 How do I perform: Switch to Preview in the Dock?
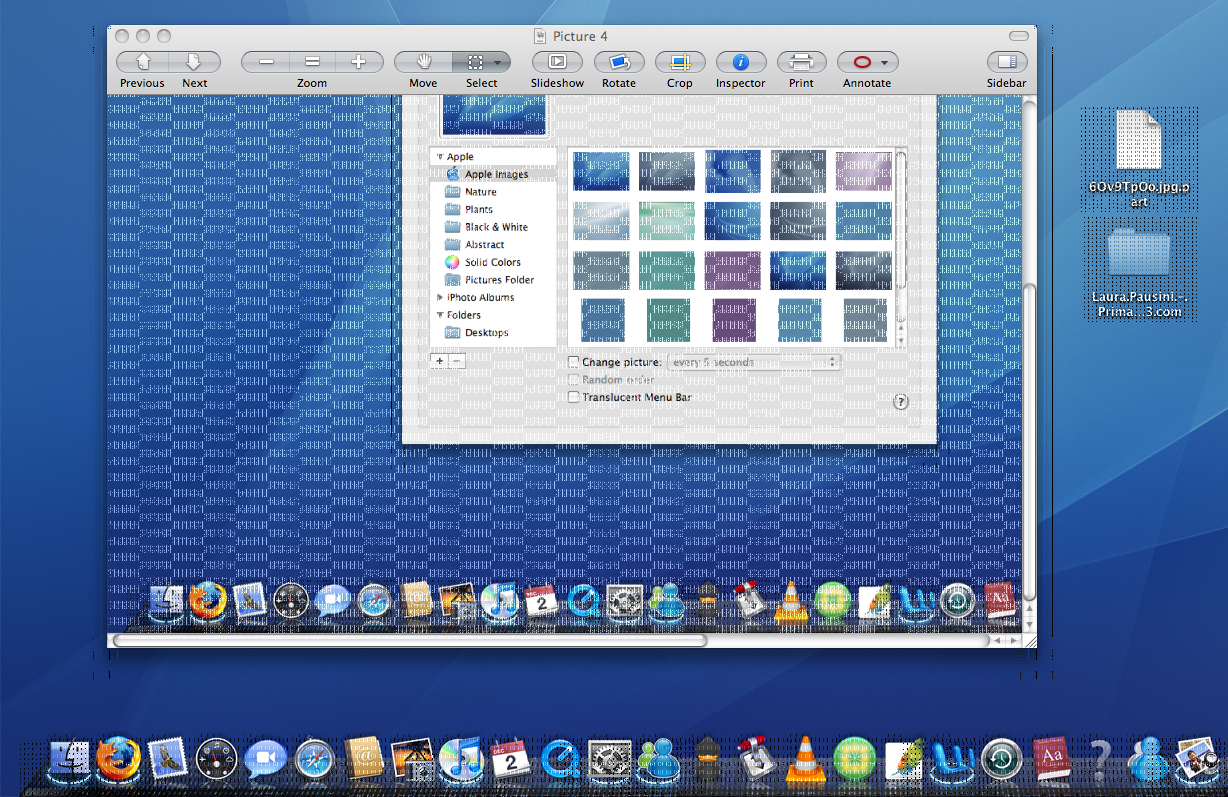(1196, 760)
